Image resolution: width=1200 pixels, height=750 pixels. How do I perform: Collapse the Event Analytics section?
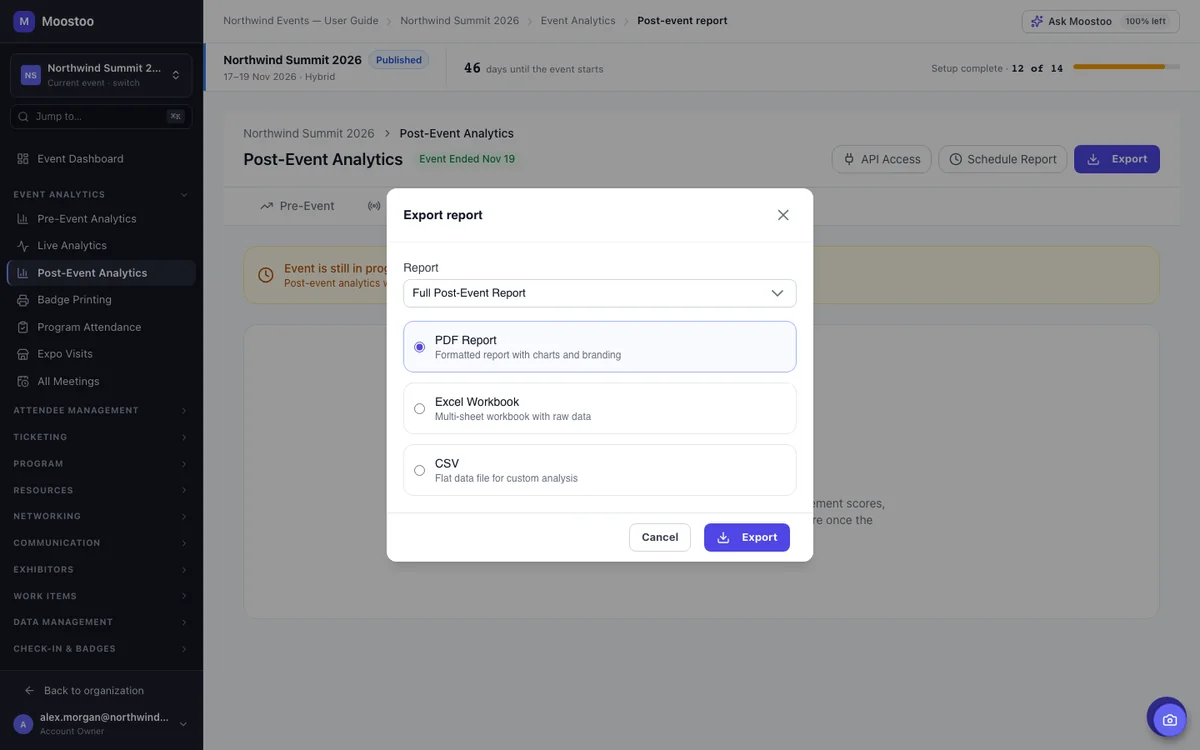pos(101,195)
